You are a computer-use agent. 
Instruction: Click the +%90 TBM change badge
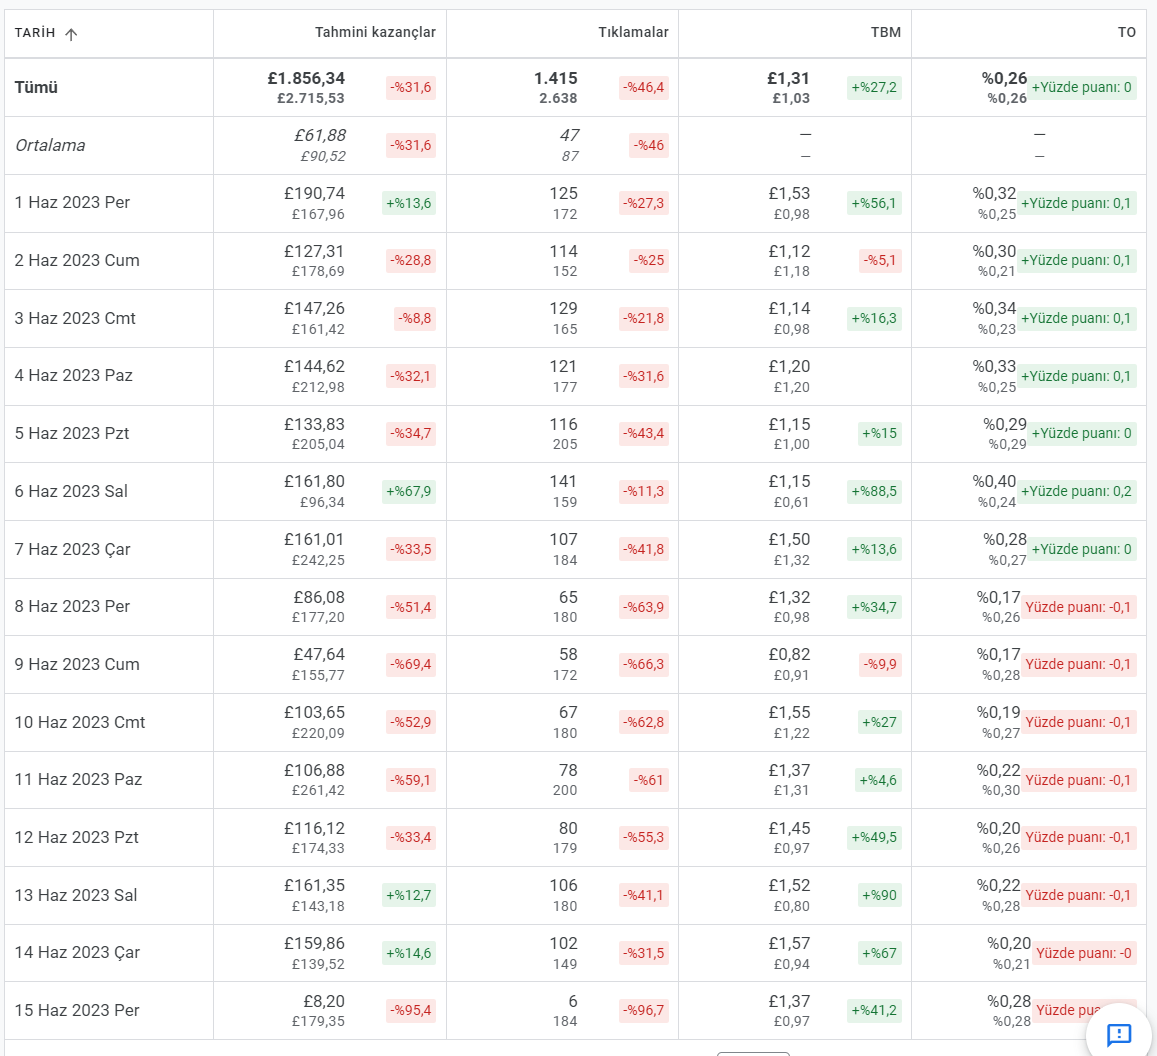pos(880,895)
